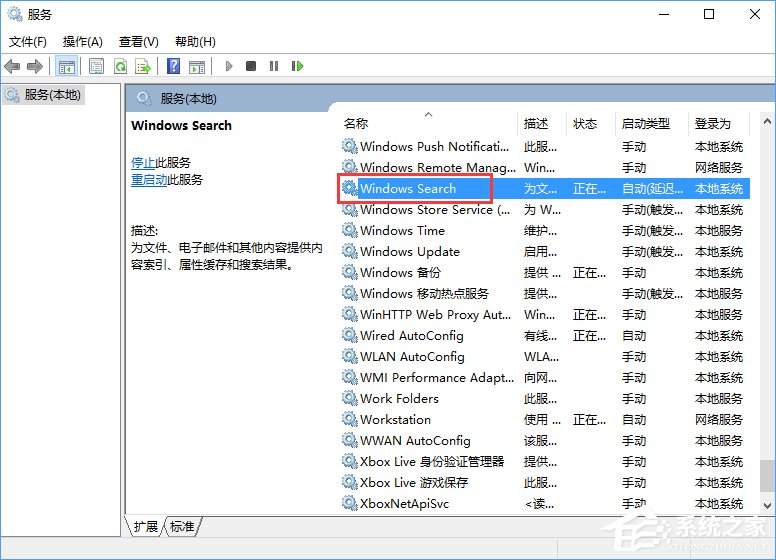Toggle the show/hide console tree icon
The image size is (776, 560).
66,66
